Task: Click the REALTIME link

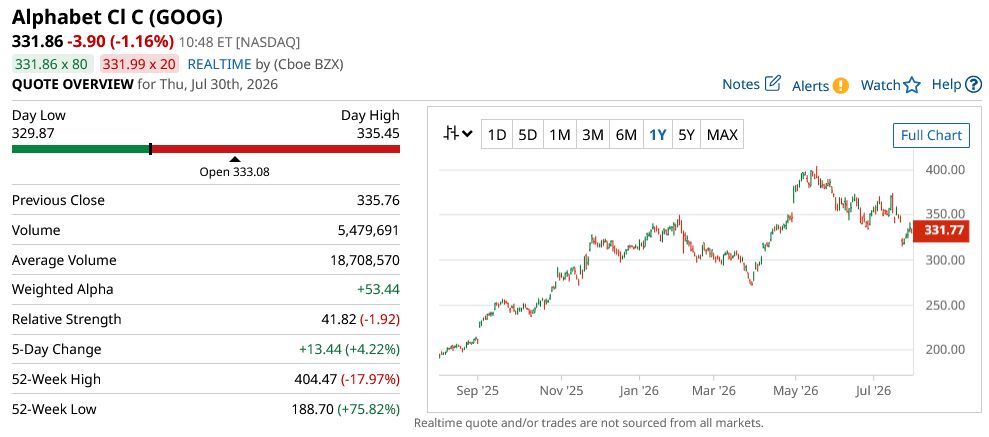Action: point(219,64)
